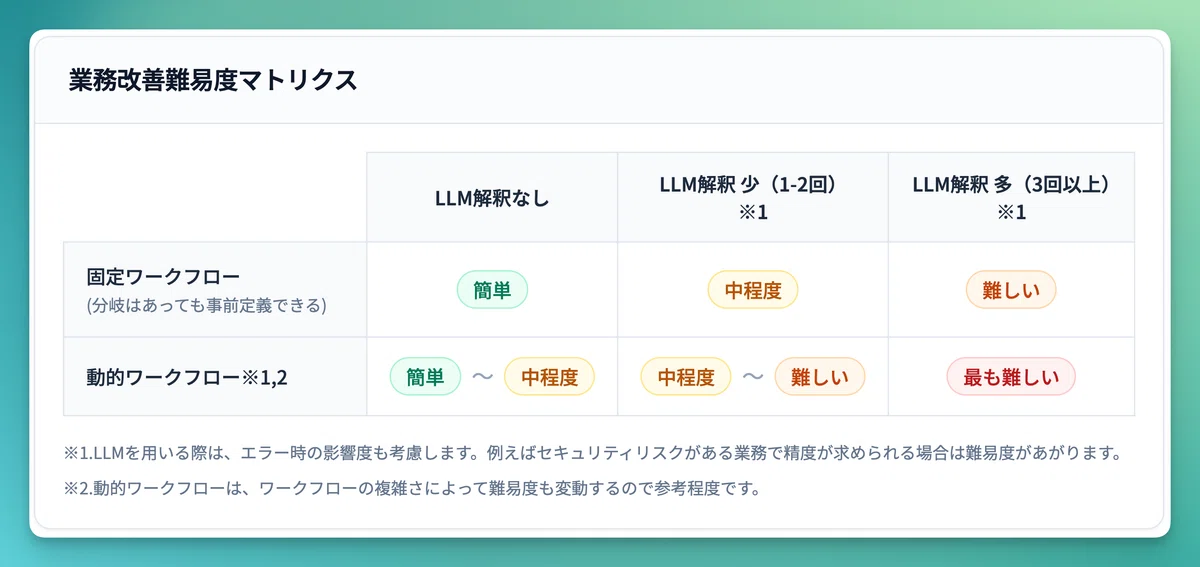Select the LLM解釈なし column header
Viewport: 1200px width, 567px height.
pyautogui.click(x=491, y=198)
